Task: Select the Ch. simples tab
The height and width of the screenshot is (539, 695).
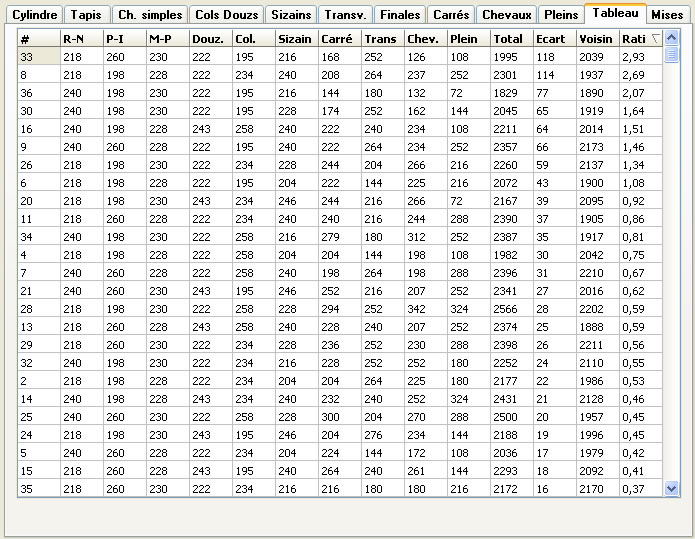Action: click(149, 15)
